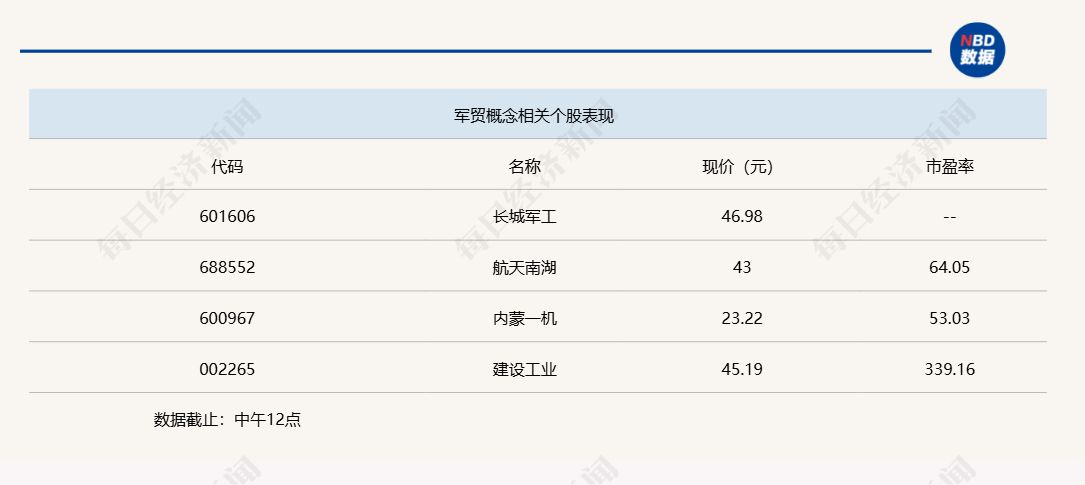This screenshot has width=1085, height=485.
Task: Open the 内蒙一机 stock name
Action: coord(524,318)
